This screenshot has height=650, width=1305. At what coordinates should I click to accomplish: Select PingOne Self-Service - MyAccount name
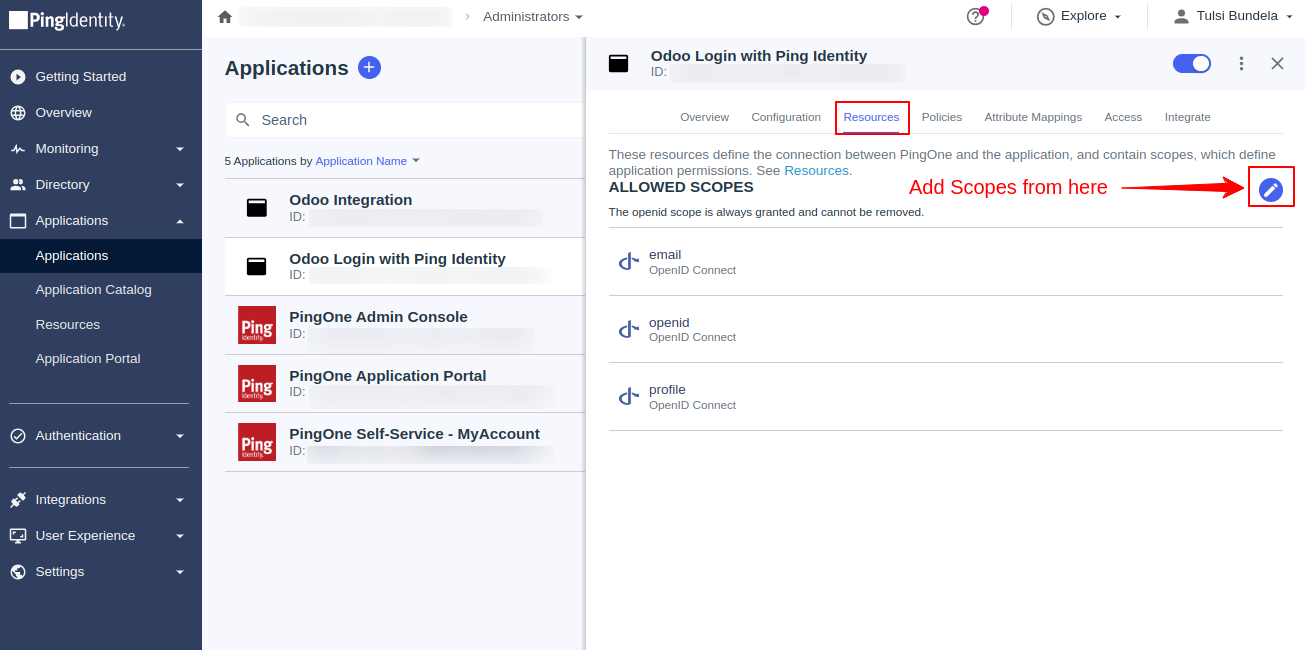point(414,434)
